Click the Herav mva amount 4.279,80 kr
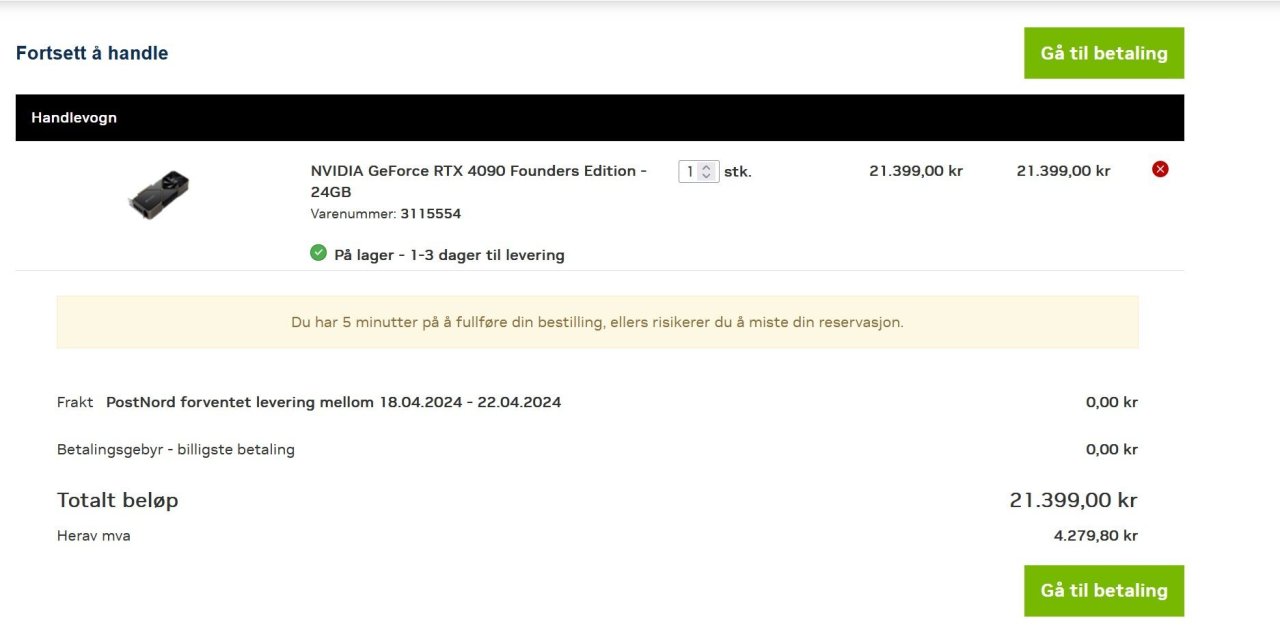Image resolution: width=1280 pixels, height=633 pixels. pyautogui.click(x=1095, y=536)
